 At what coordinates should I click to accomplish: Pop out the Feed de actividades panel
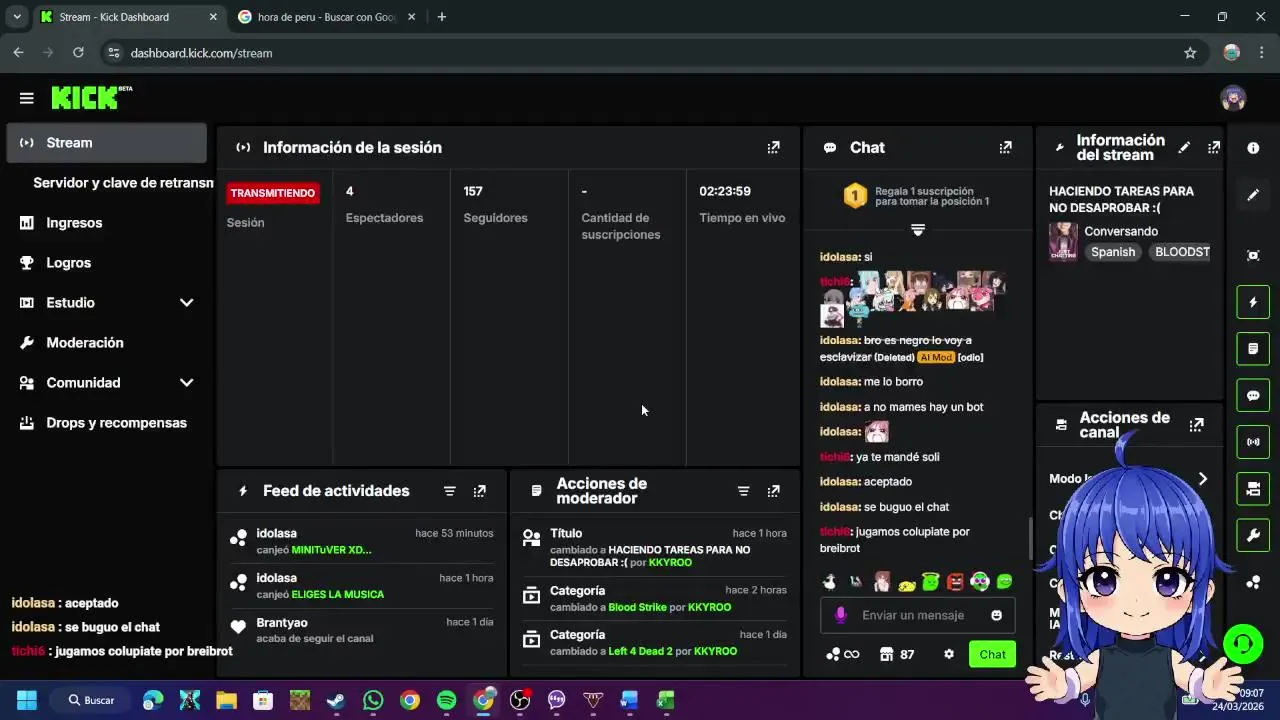click(479, 491)
